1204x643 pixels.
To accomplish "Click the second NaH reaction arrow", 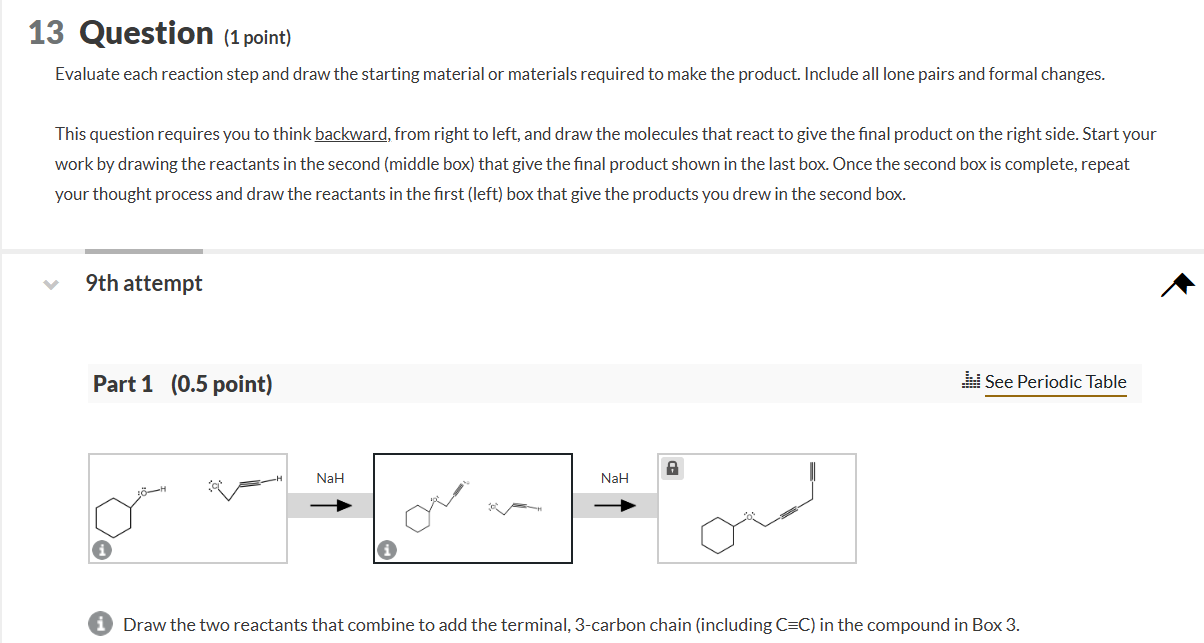I will 616,506.
